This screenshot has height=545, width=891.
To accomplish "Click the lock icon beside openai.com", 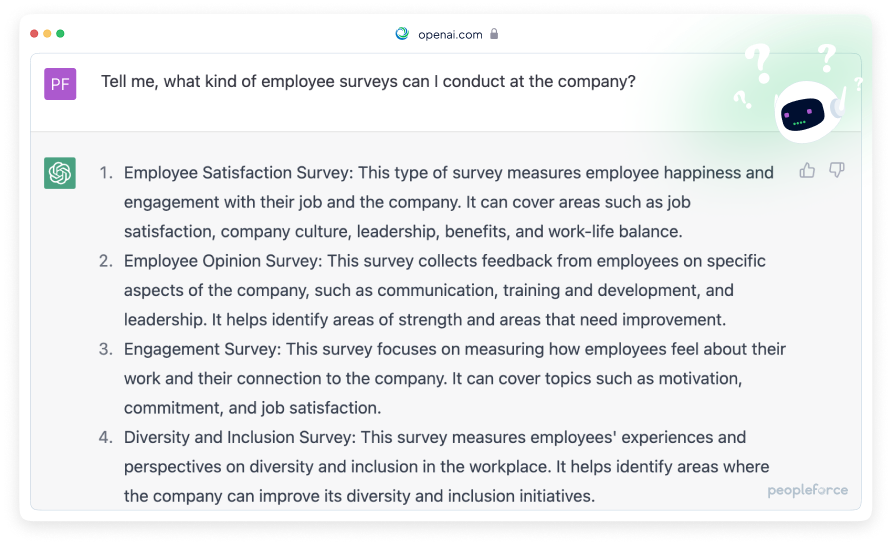I will pyautogui.click(x=494, y=34).
